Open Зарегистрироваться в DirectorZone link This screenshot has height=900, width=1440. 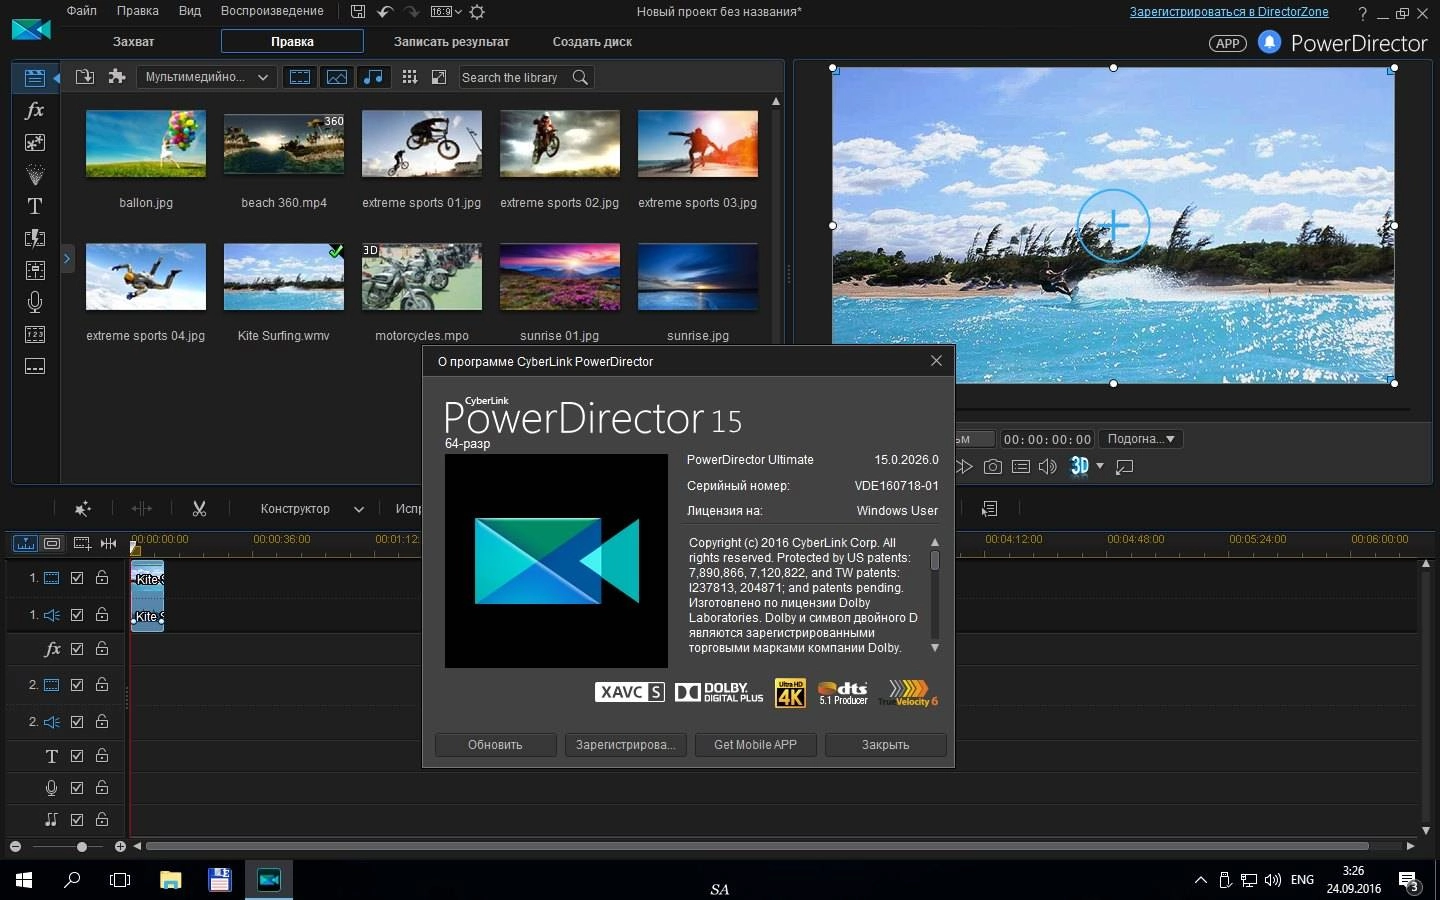coord(1229,12)
